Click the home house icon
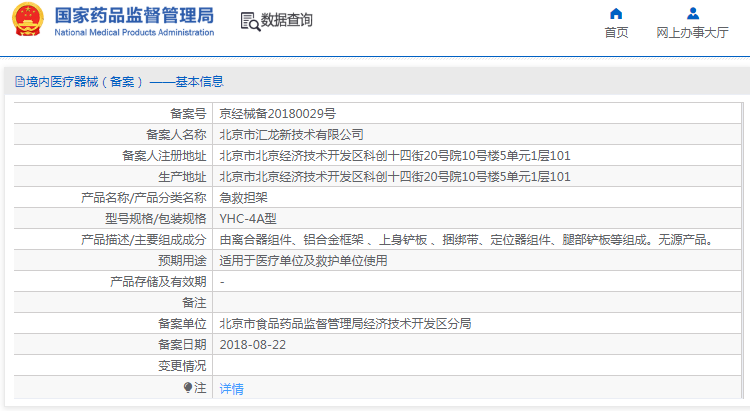Image resolution: width=750 pixels, height=411 pixels. pos(616,14)
